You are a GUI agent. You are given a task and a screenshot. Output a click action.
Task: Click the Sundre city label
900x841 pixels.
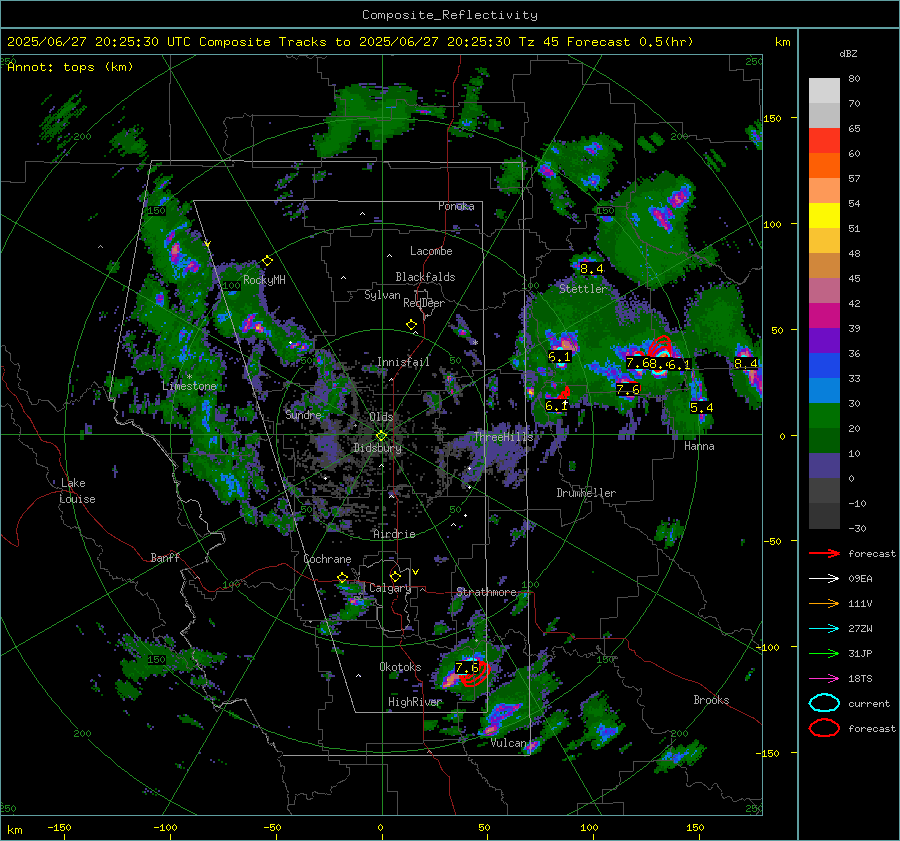(304, 414)
